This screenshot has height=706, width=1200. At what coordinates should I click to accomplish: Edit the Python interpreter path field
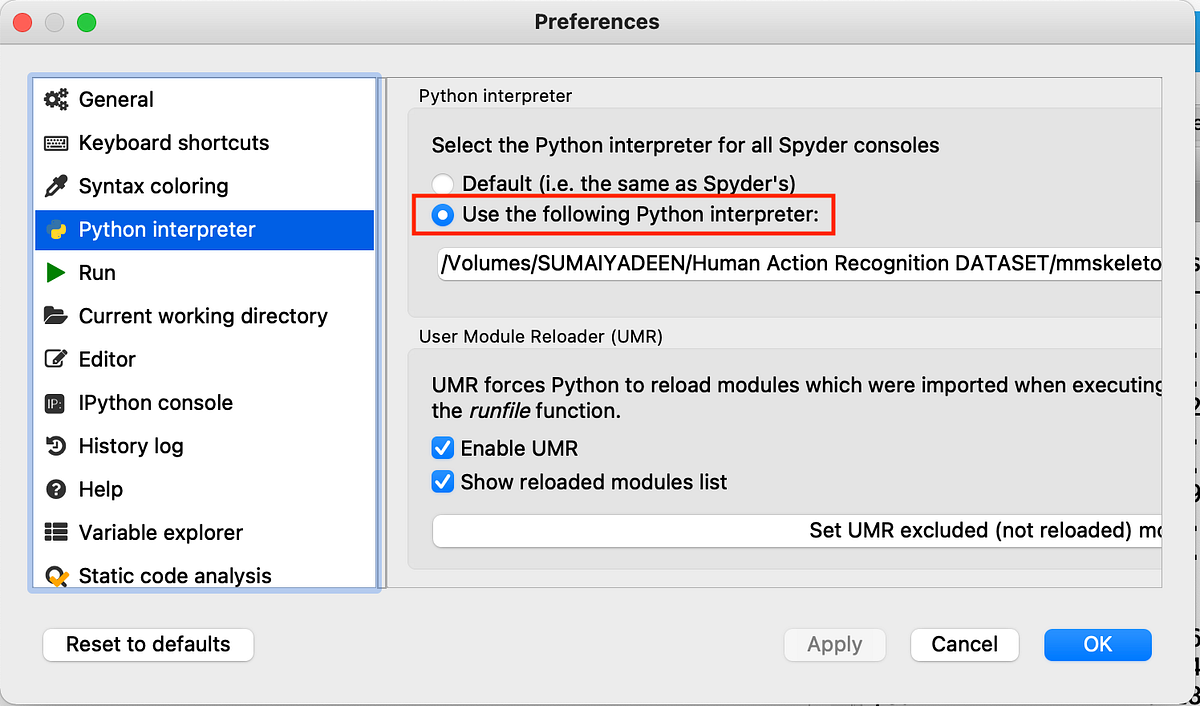800,264
